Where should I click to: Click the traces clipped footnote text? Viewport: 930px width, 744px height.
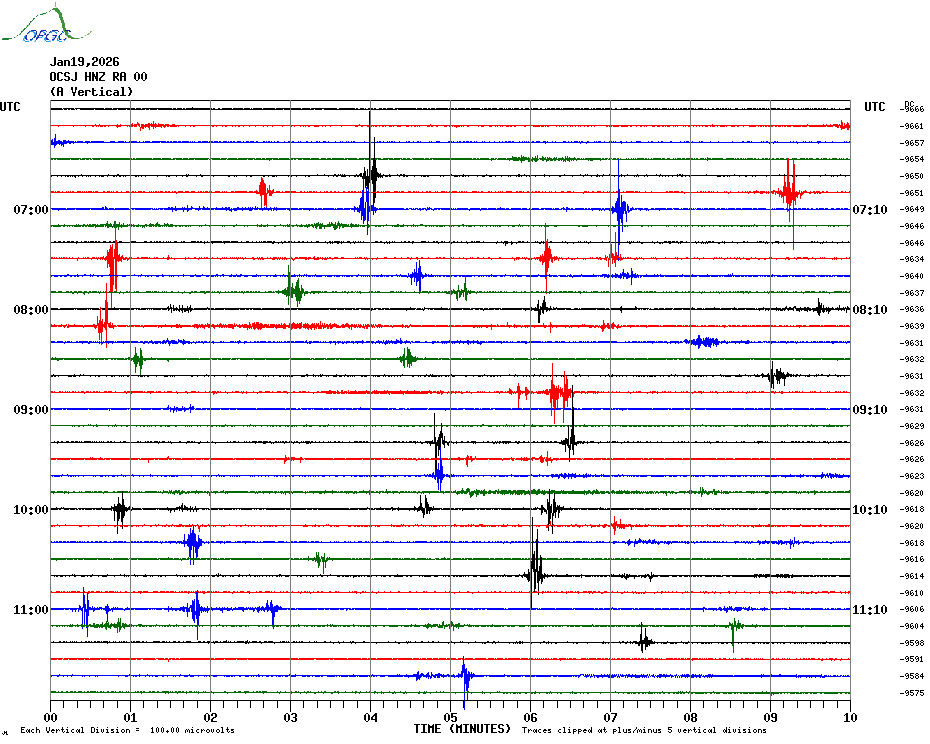pyautogui.click(x=644, y=731)
